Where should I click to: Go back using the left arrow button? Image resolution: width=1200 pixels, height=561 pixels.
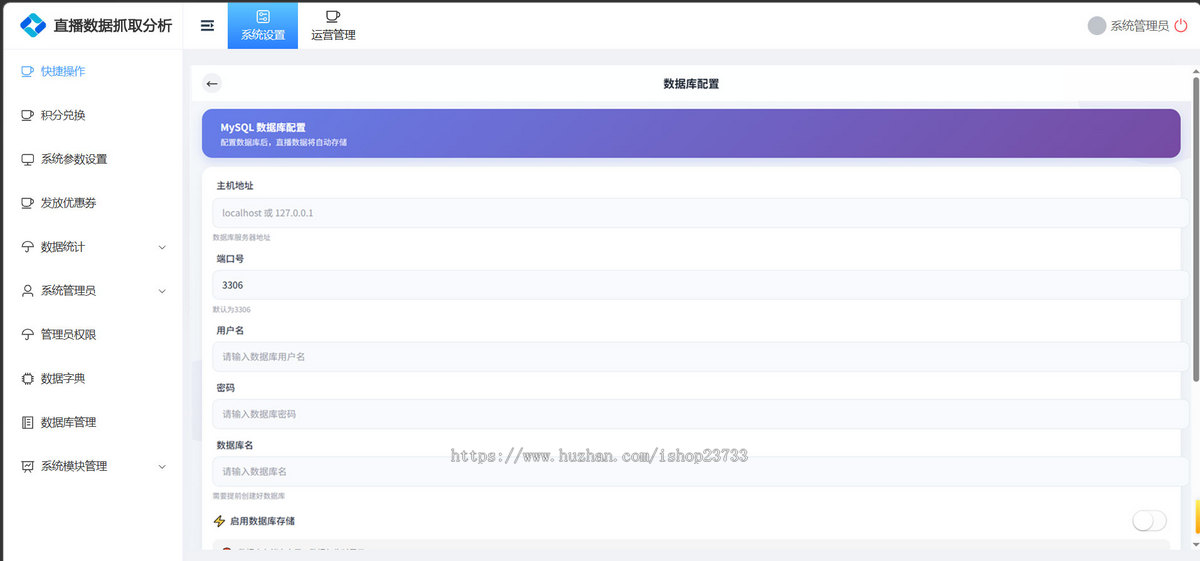[x=212, y=84]
